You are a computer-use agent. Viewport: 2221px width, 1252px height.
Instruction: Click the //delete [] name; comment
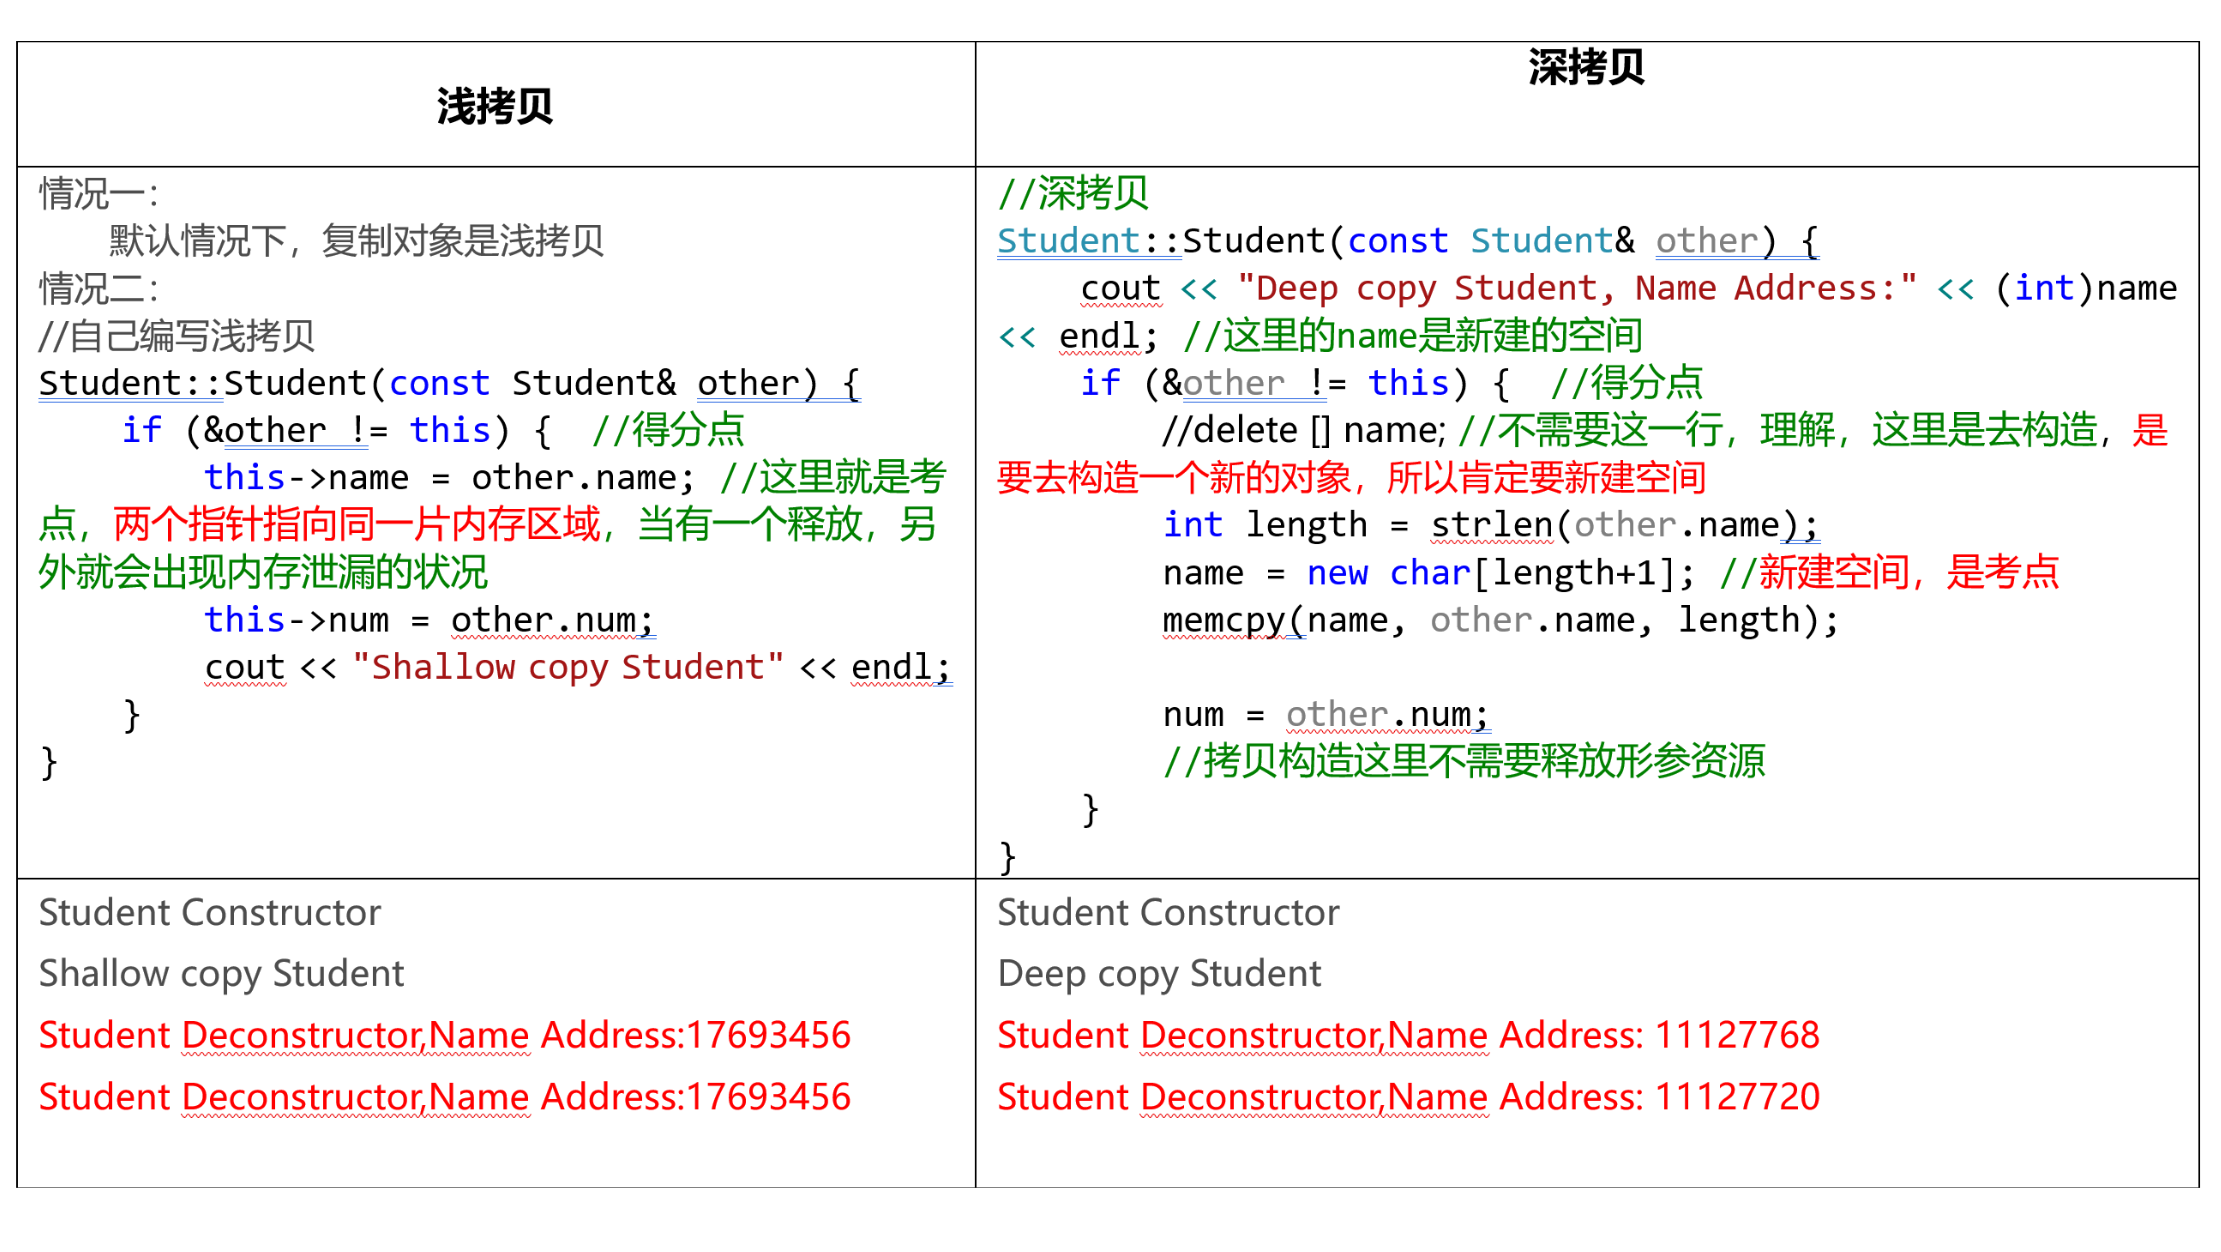tap(1303, 431)
